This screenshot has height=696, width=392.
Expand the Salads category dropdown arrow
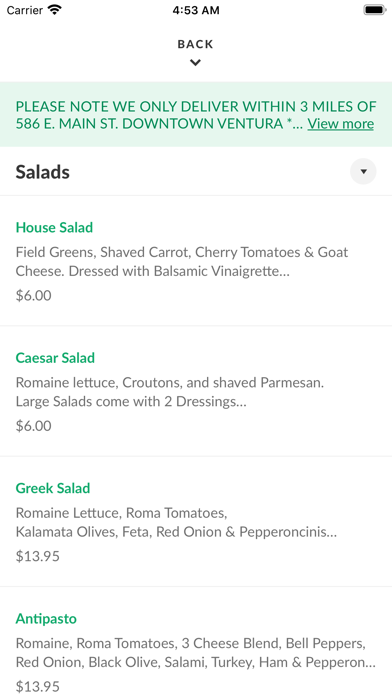point(363,171)
